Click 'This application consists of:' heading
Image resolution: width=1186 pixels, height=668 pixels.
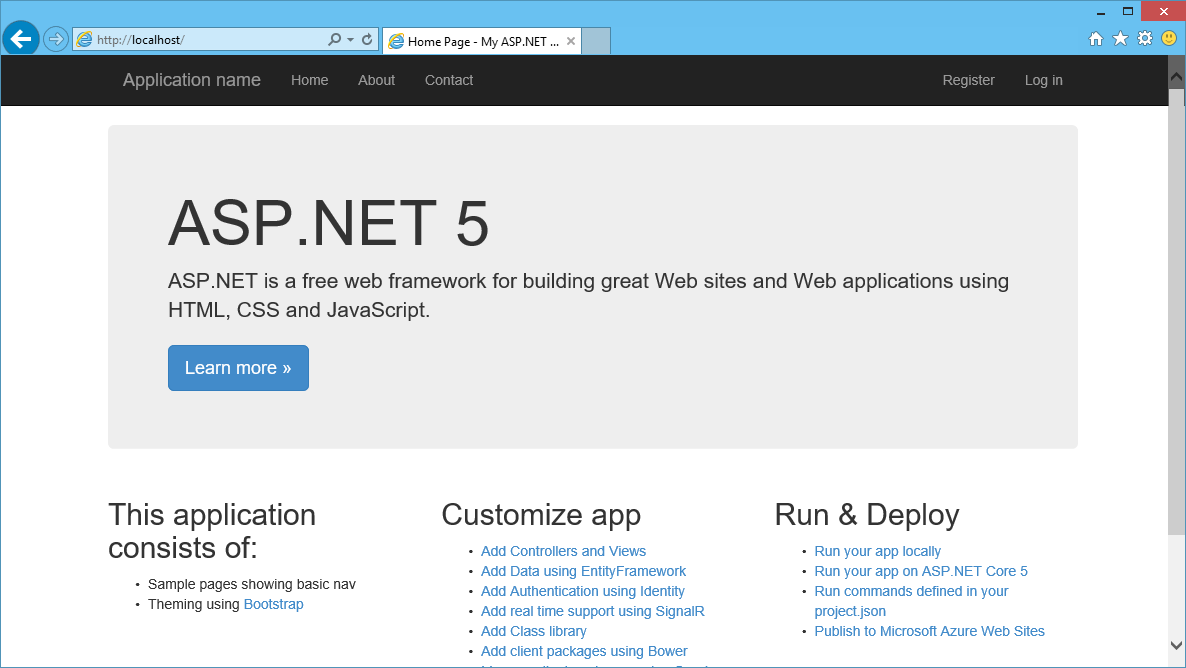[x=212, y=531]
